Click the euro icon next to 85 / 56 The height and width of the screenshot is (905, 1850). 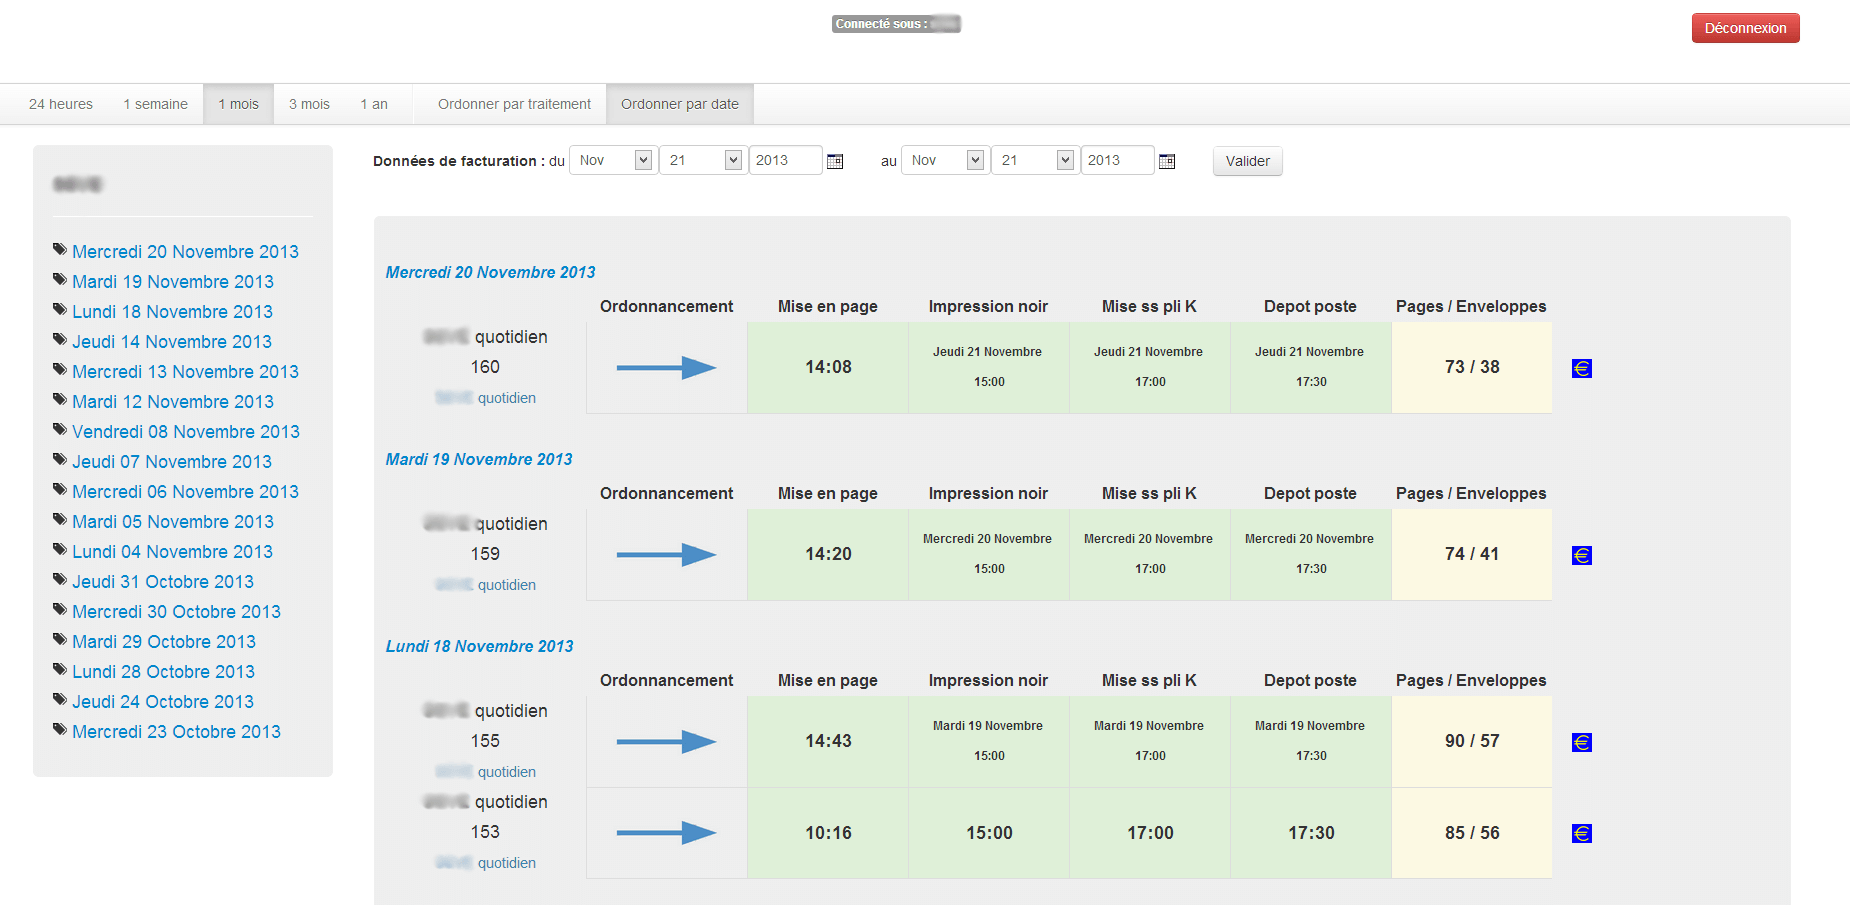(x=1581, y=833)
